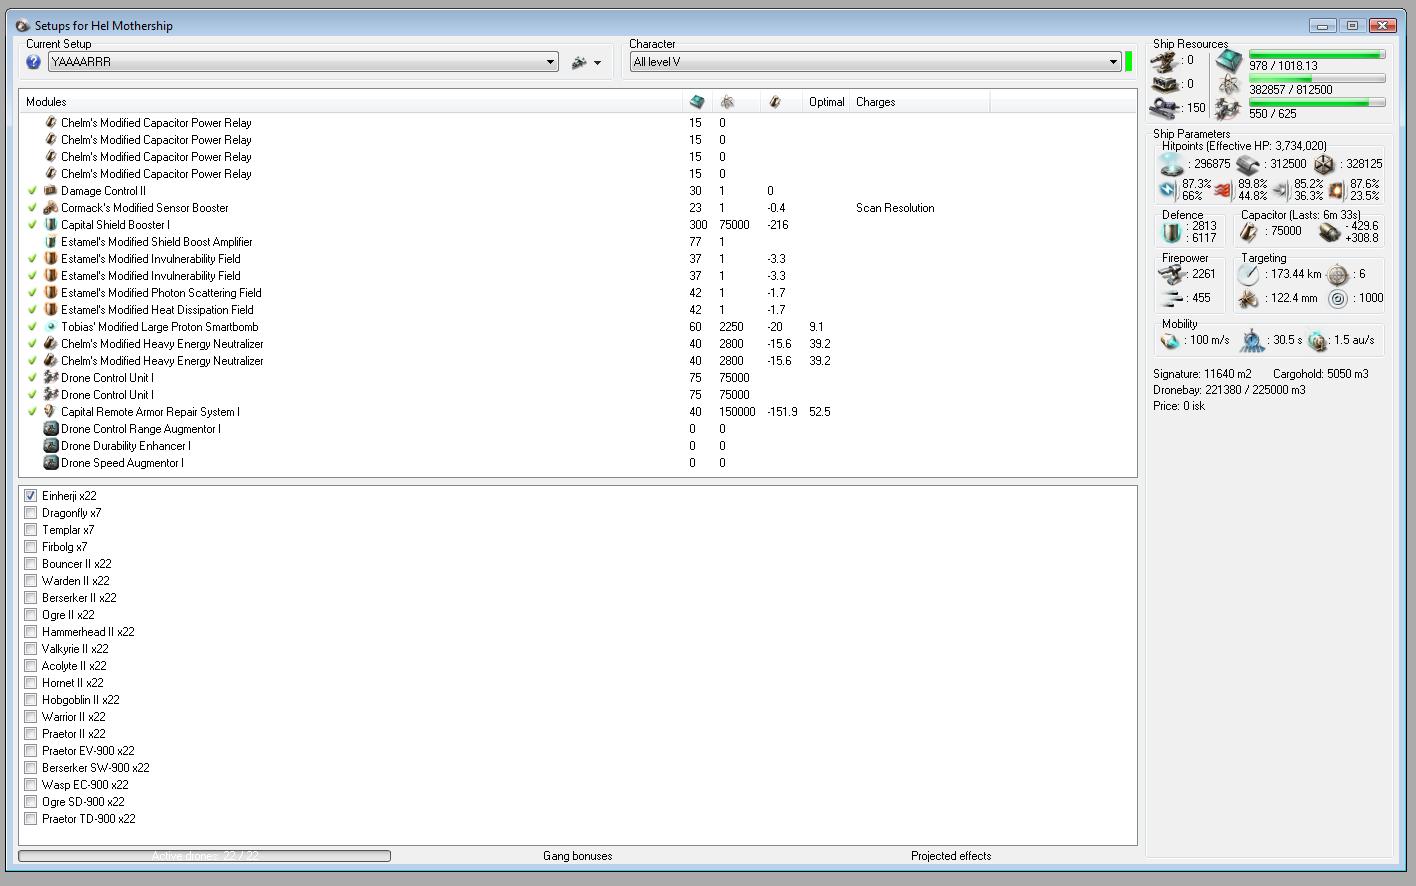The width and height of the screenshot is (1416, 886).
Task: Click the Charges column header
Action: pos(919,102)
